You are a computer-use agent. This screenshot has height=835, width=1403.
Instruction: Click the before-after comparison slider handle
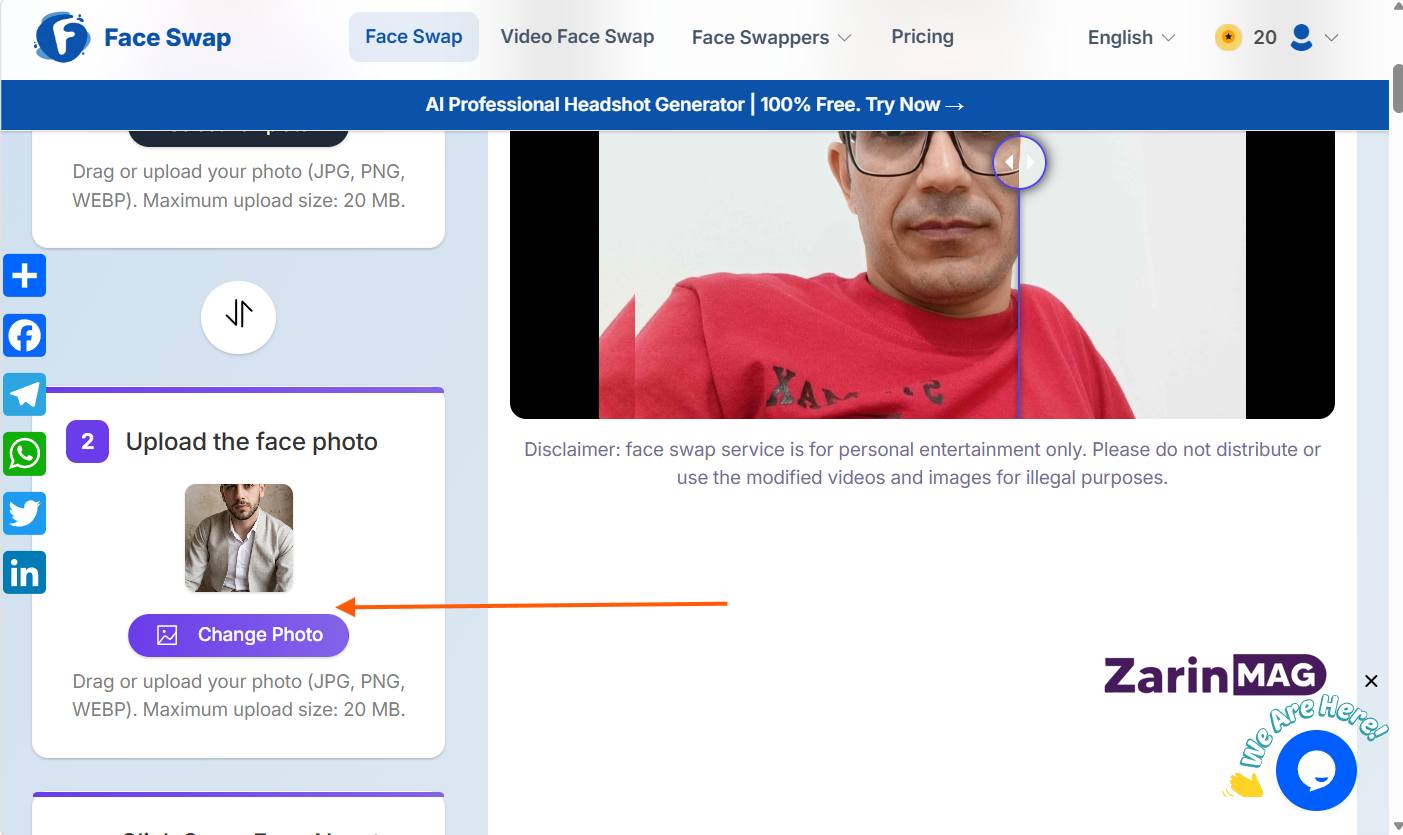click(x=1019, y=162)
